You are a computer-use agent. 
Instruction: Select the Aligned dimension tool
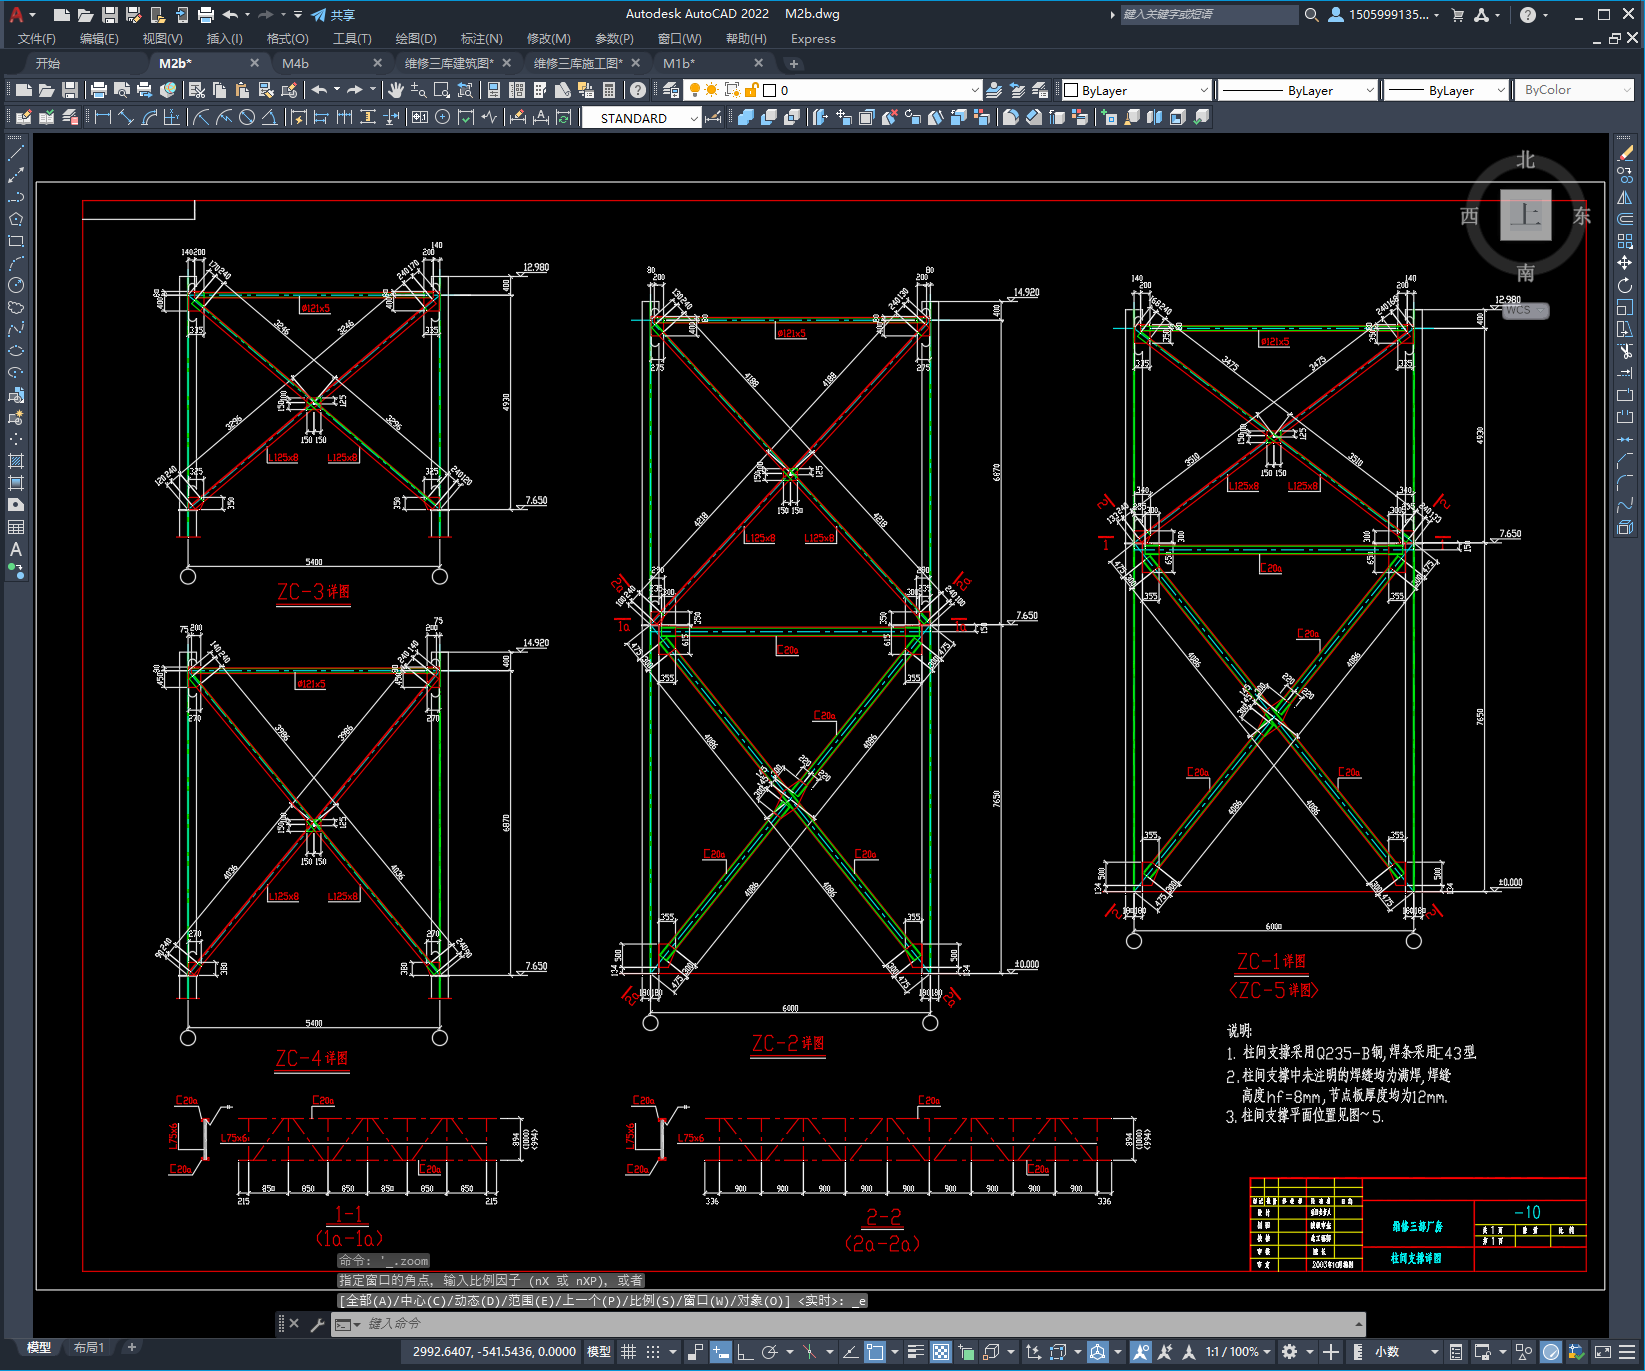click(125, 117)
